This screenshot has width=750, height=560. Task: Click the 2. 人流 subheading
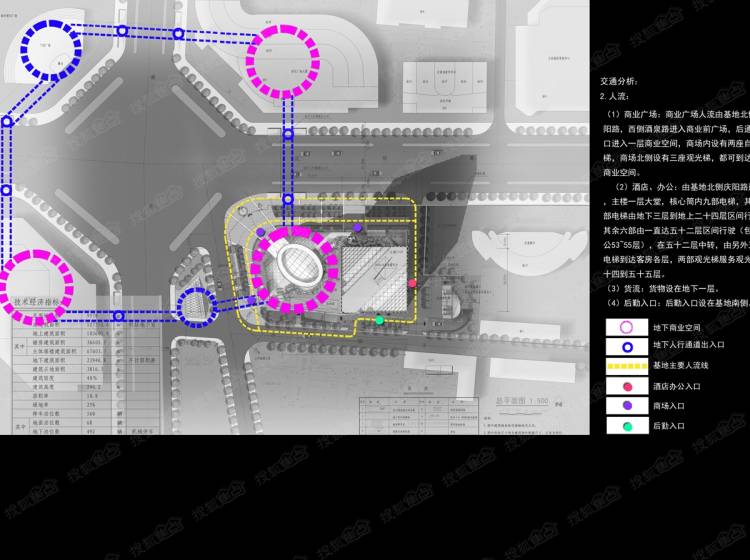[616, 97]
